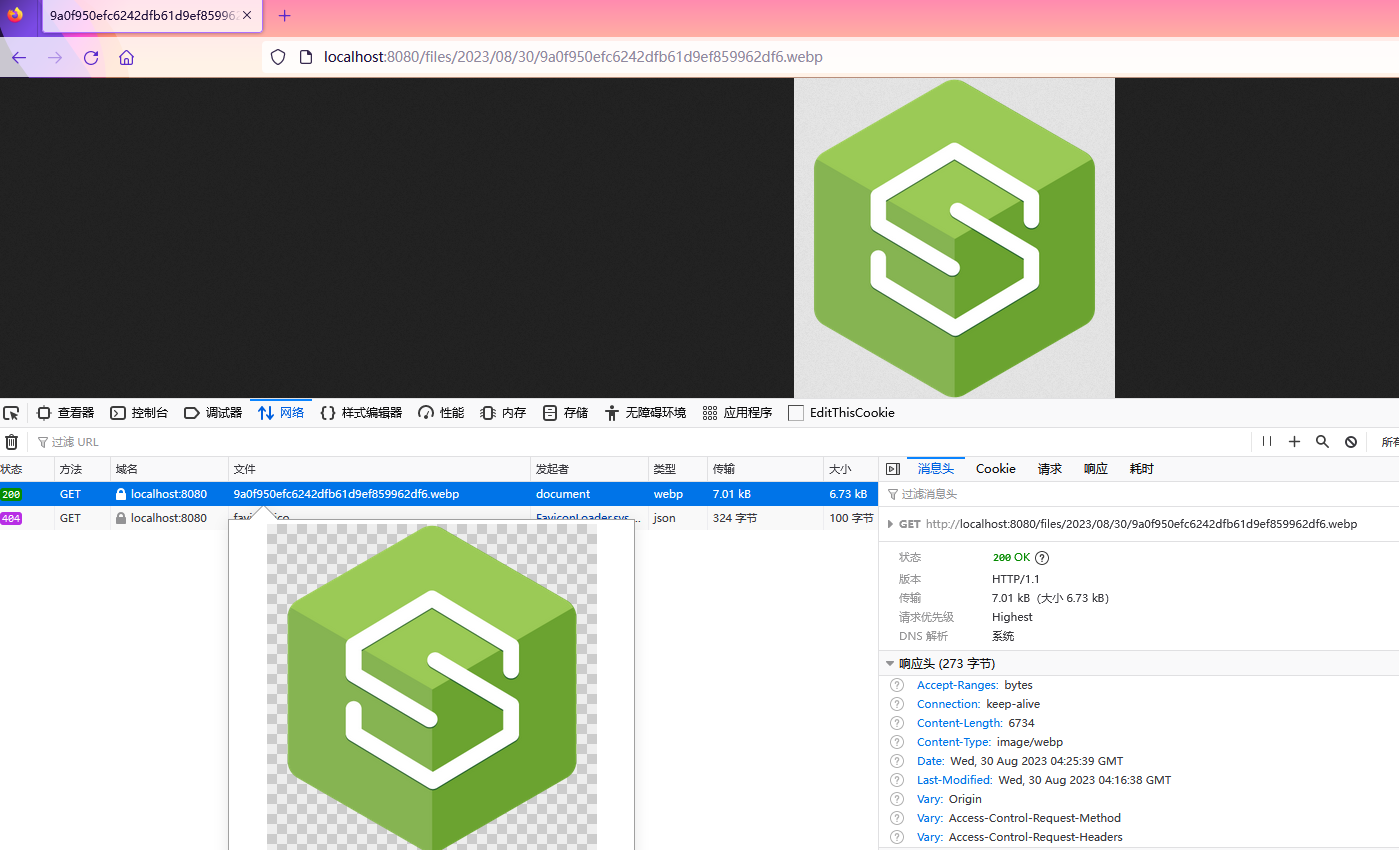Open request blocking with the circle-slash icon
This screenshot has height=850, width=1399.
click(1350, 442)
